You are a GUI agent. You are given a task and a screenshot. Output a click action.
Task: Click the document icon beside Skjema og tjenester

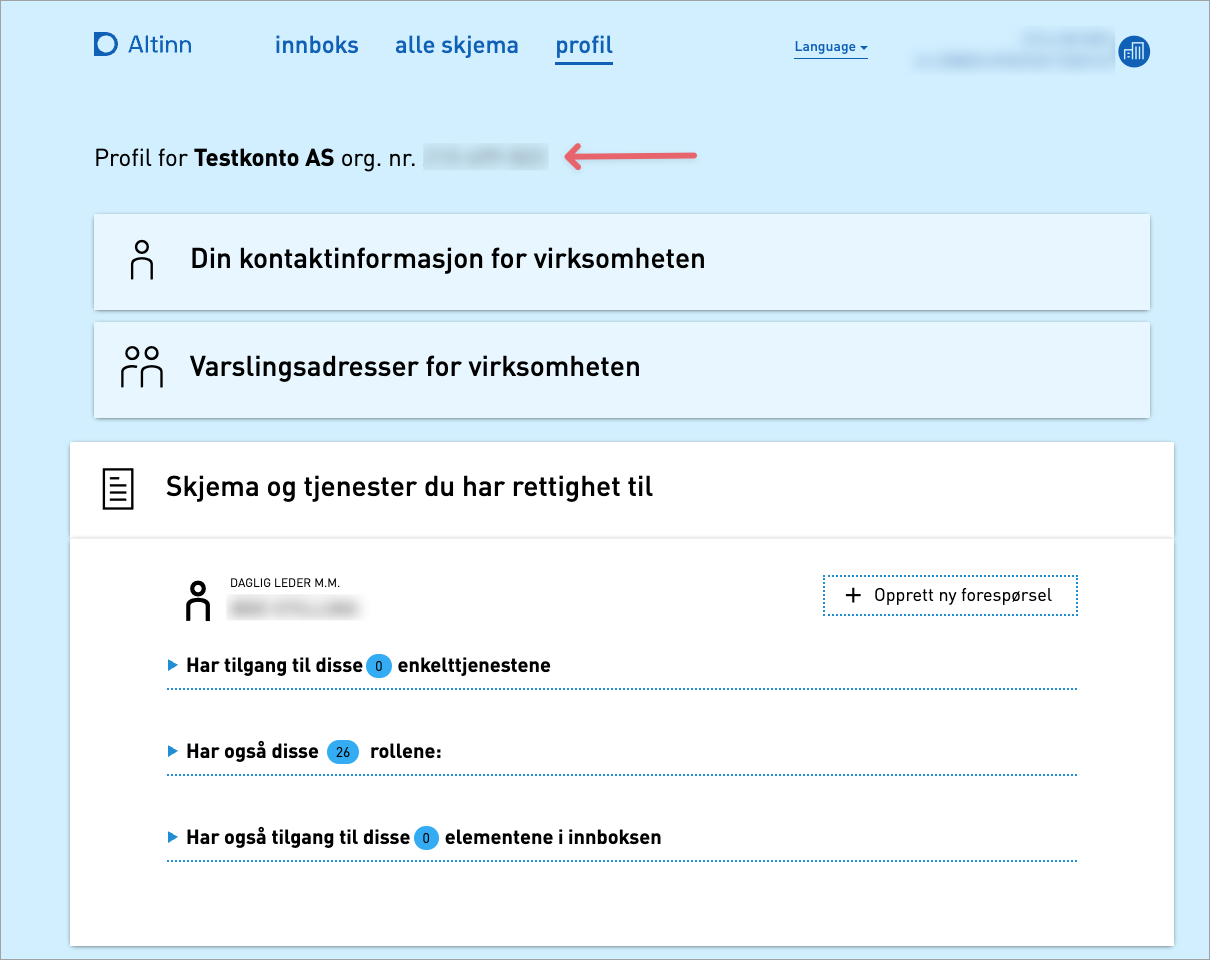[x=117, y=488]
